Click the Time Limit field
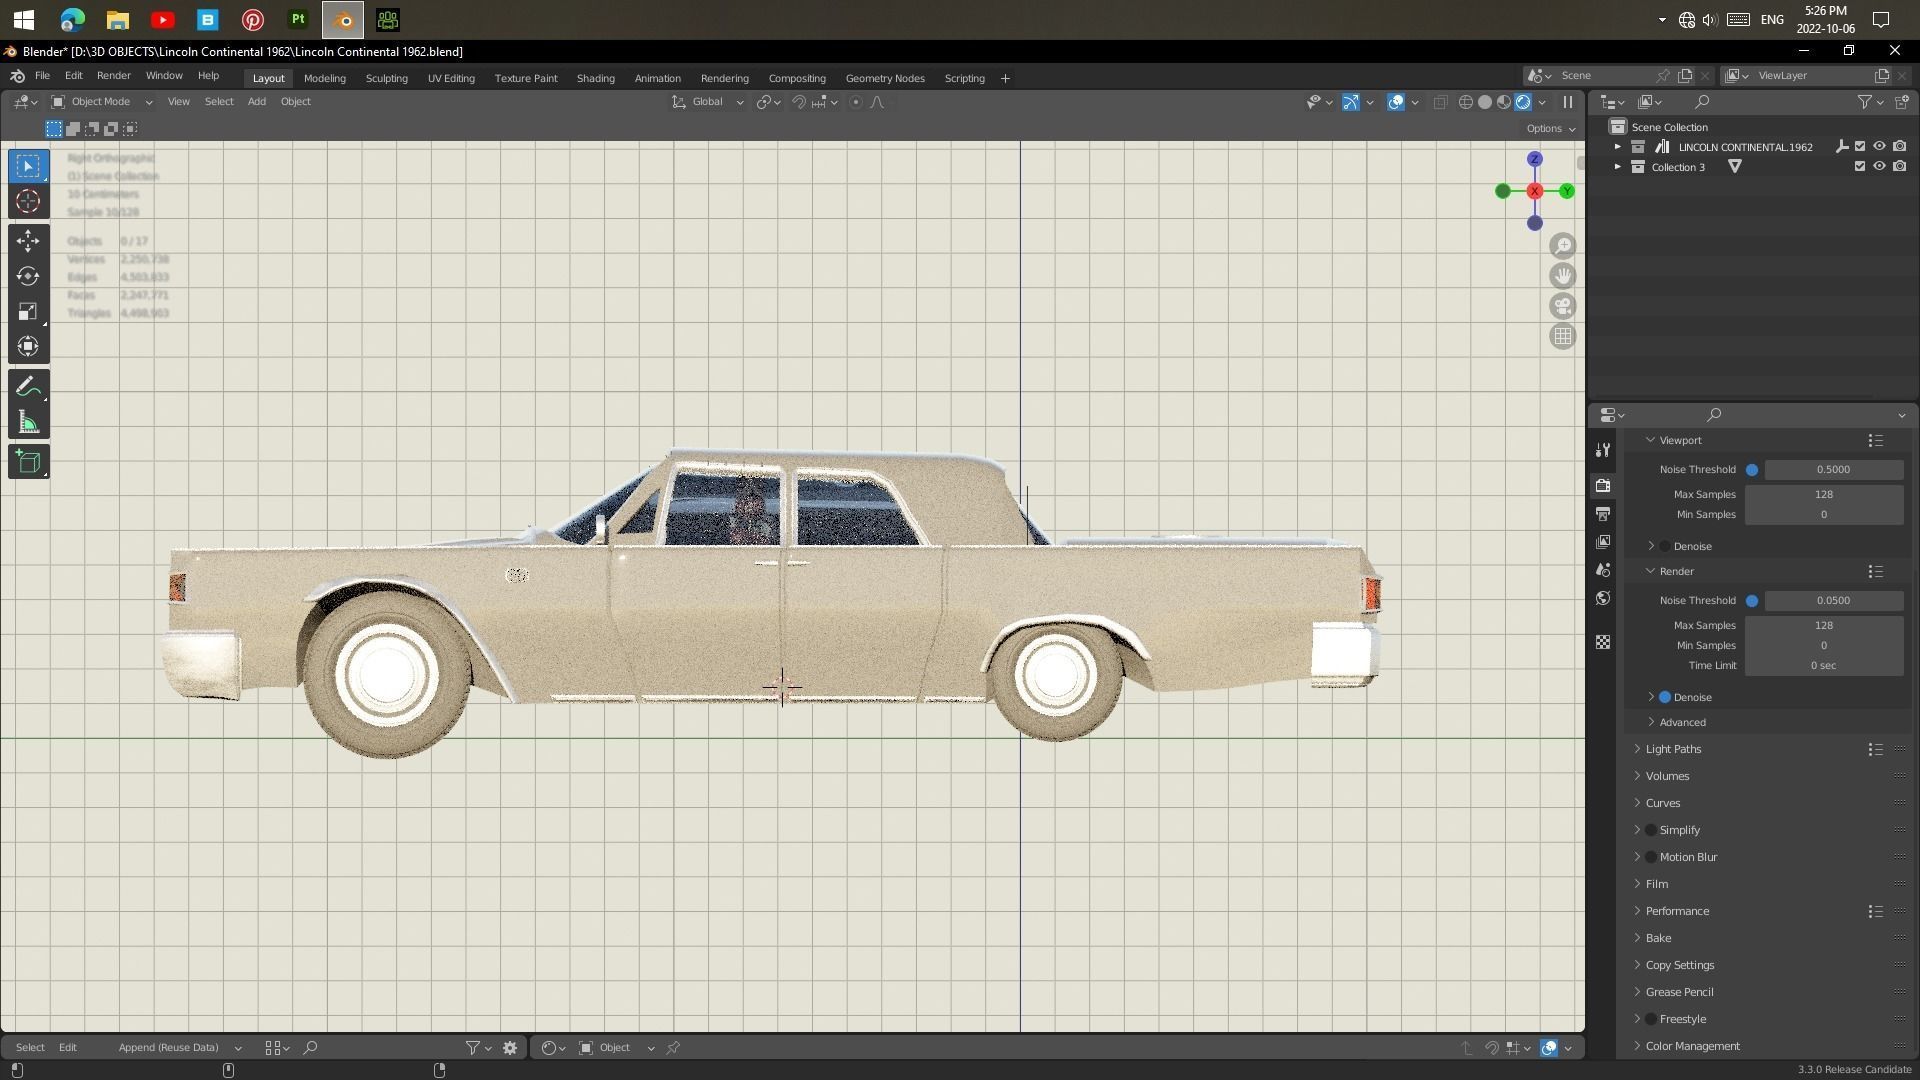The height and width of the screenshot is (1080, 1920). [x=1824, y=666]
